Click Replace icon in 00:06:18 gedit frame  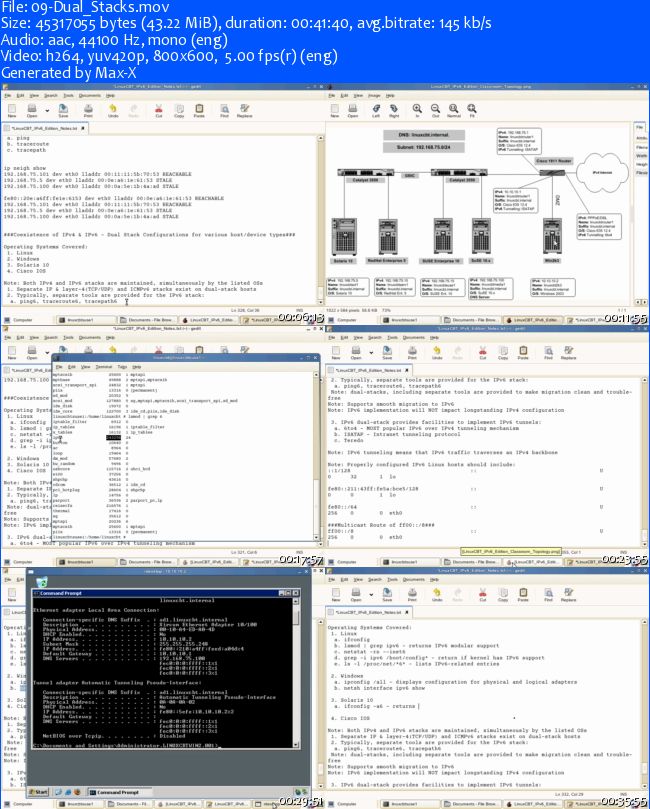coord(245,110)
